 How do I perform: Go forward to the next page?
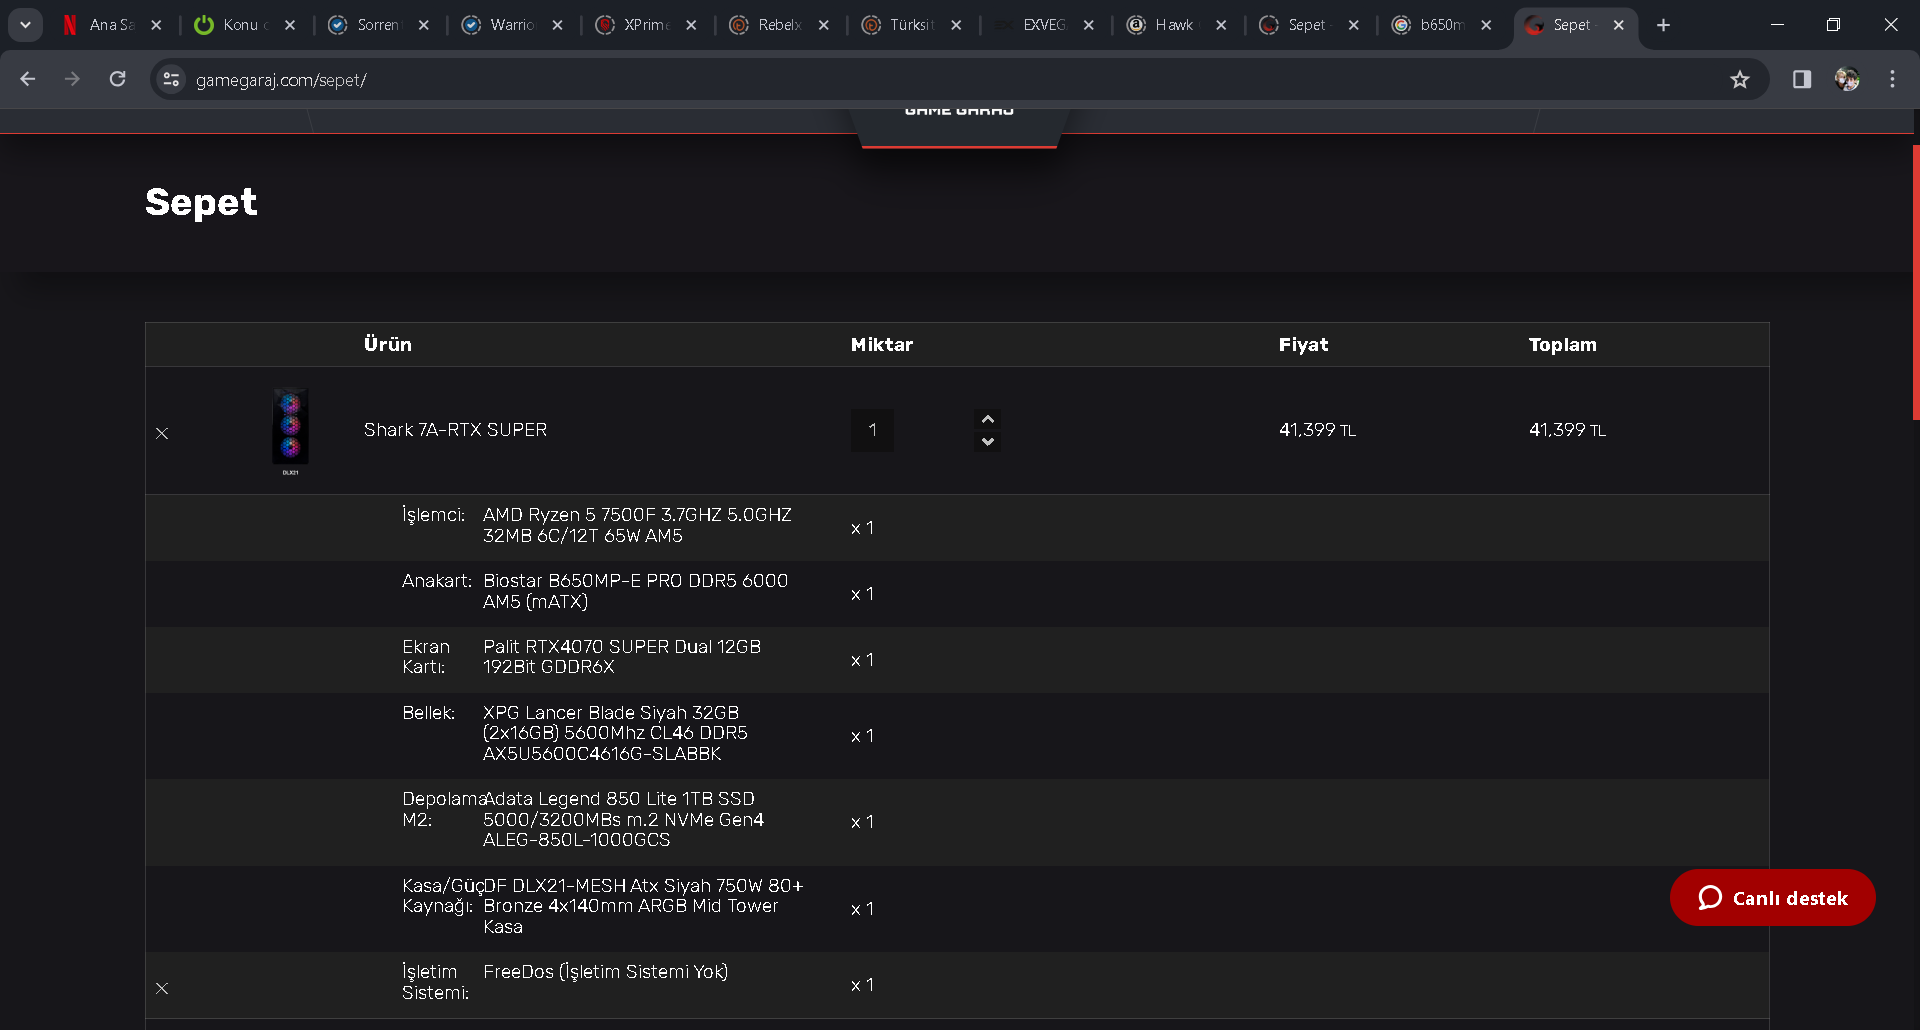click(72, 79)
